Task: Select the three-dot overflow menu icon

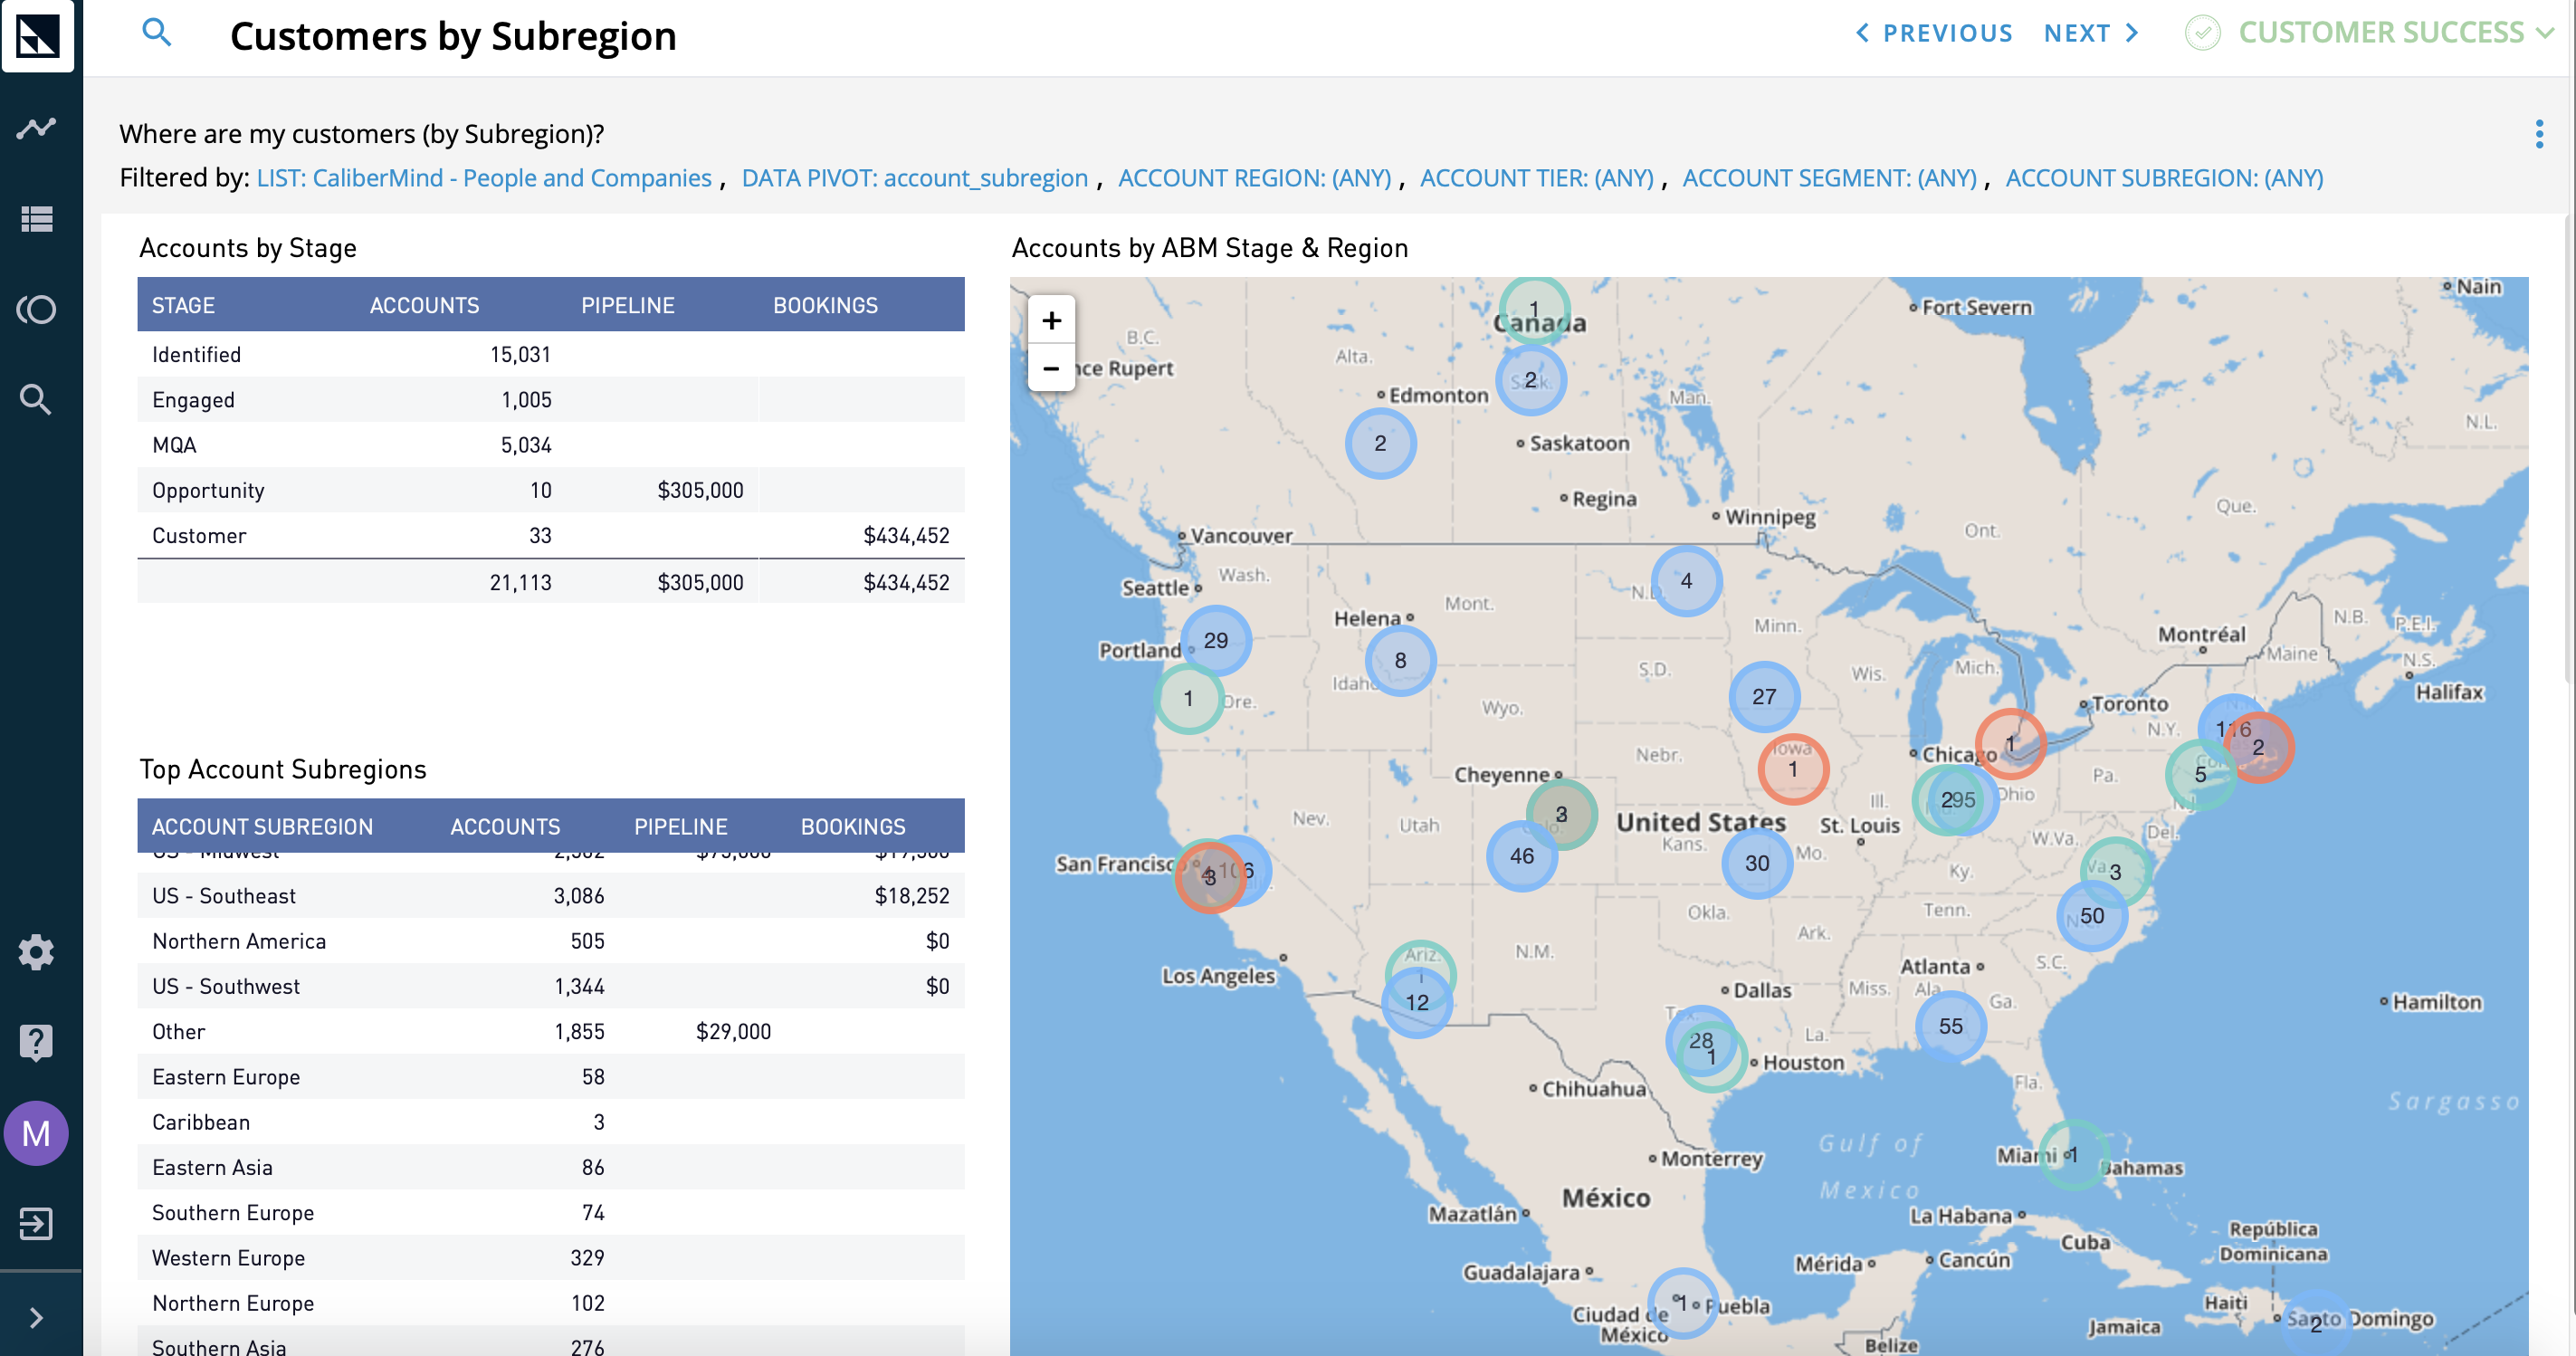Action: tap(2540, 135)
